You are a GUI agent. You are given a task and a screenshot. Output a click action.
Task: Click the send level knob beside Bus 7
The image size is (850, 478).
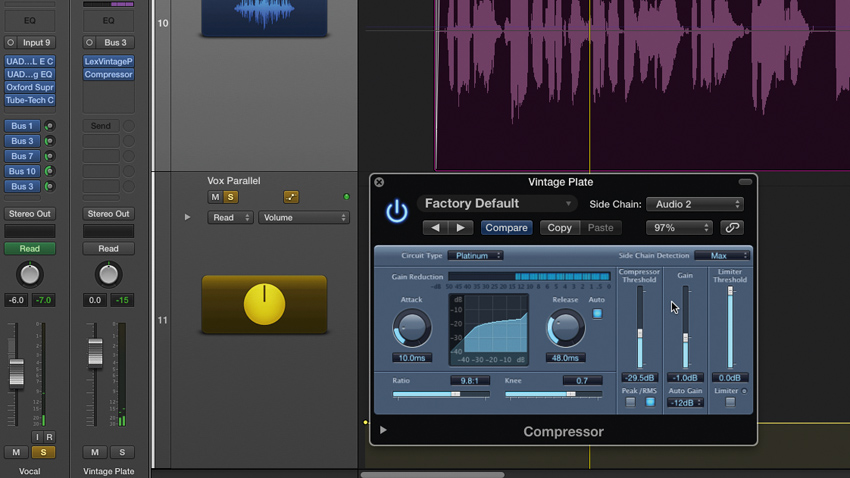pyautogui.click(x=49, y=156)
